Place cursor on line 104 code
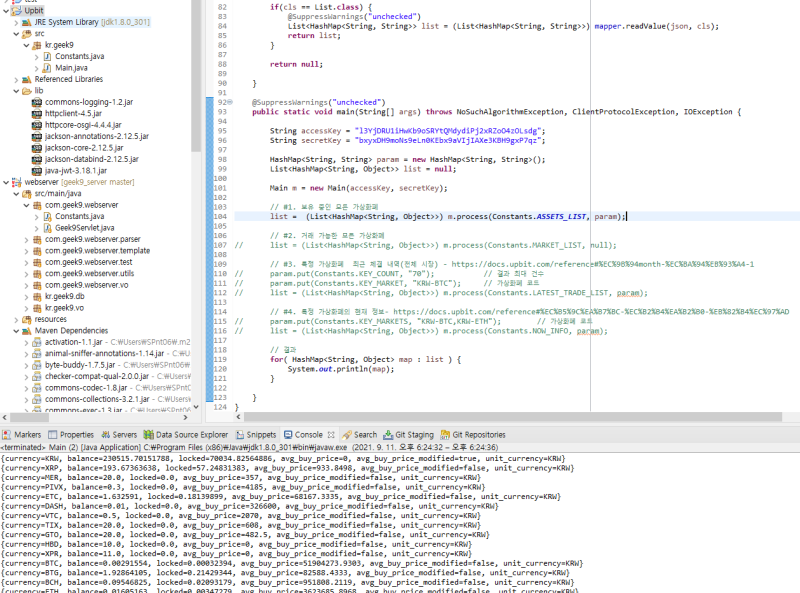This screenshot has height=593, width=800. coord(448,216)
